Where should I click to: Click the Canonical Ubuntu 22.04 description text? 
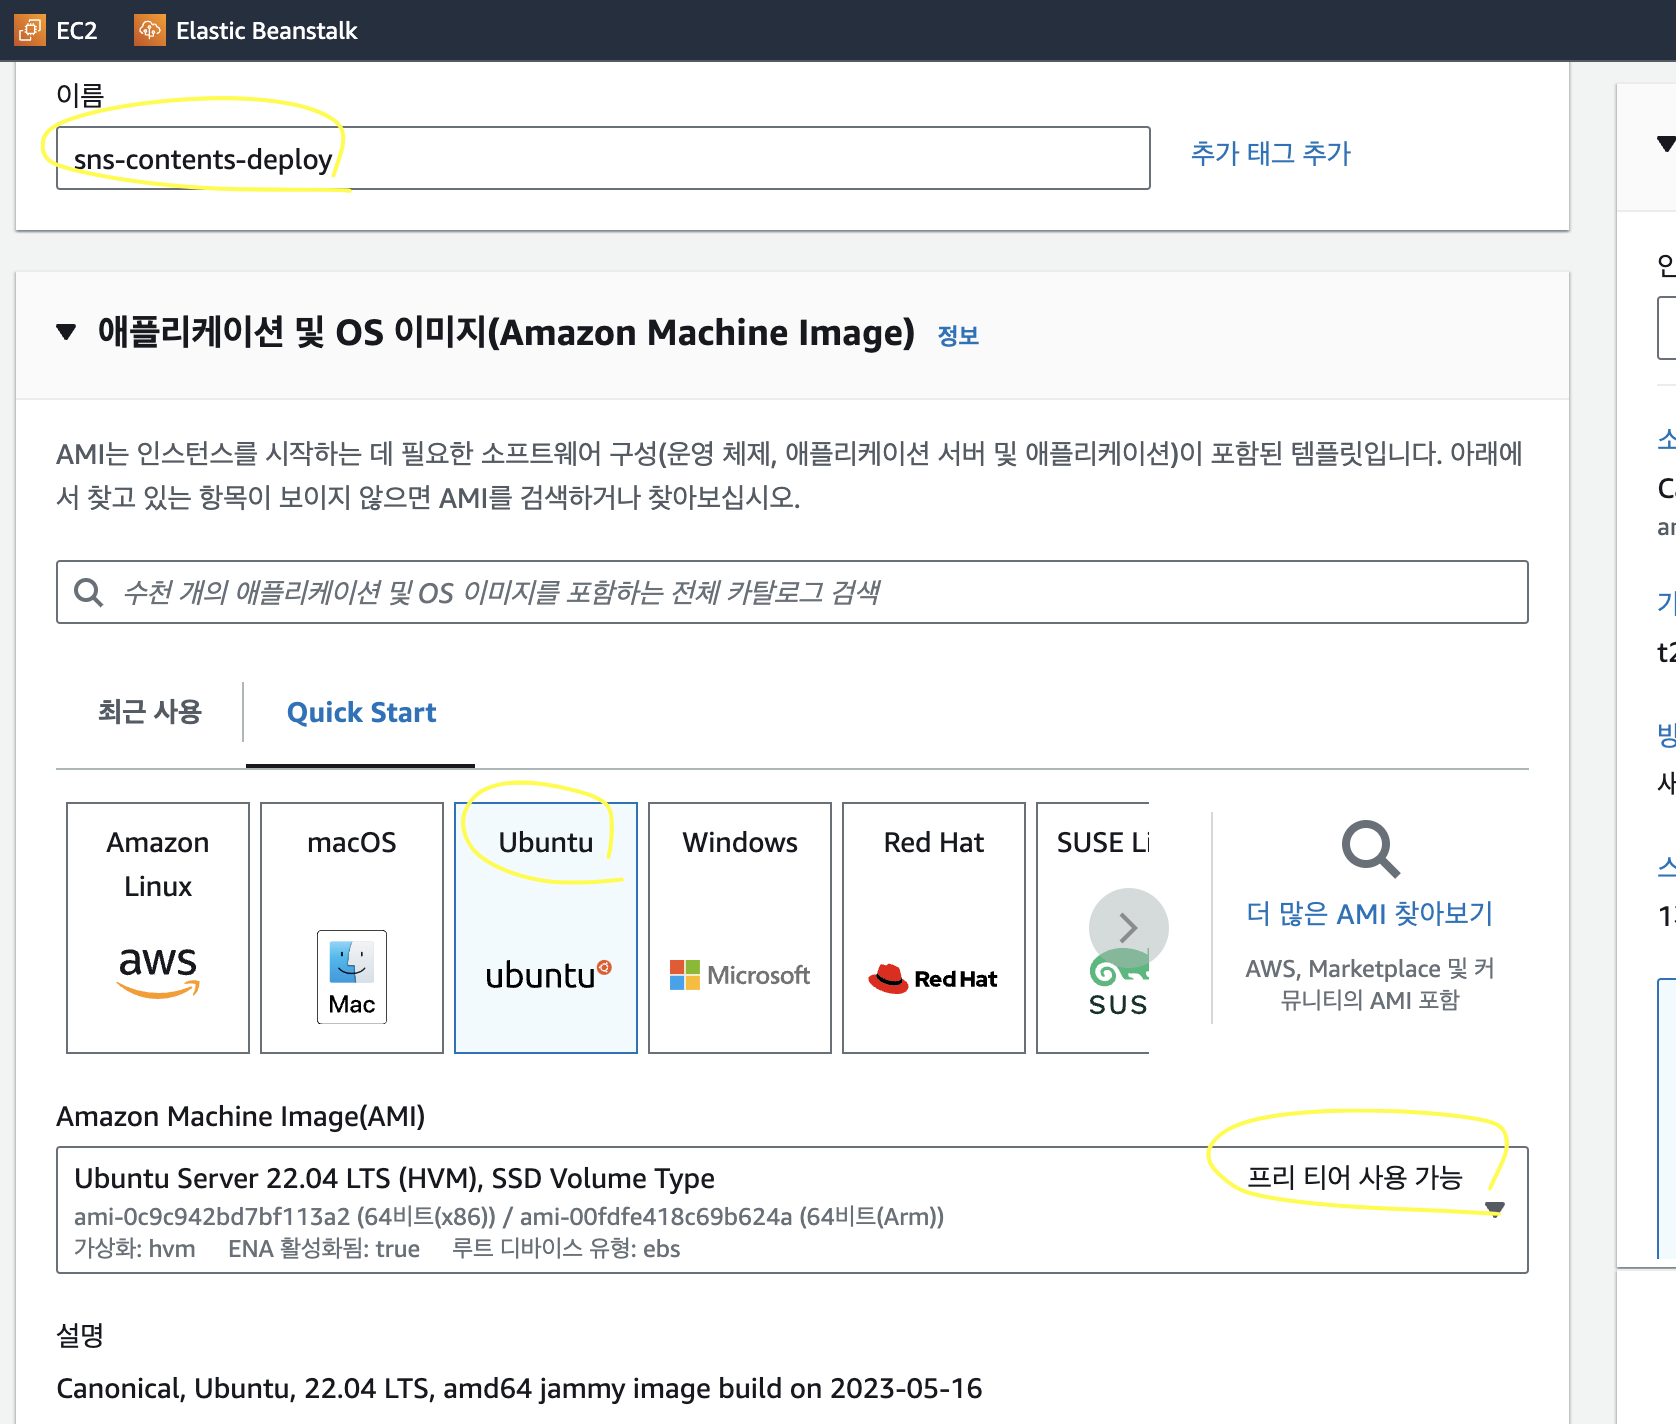(x=519, y=1388)
